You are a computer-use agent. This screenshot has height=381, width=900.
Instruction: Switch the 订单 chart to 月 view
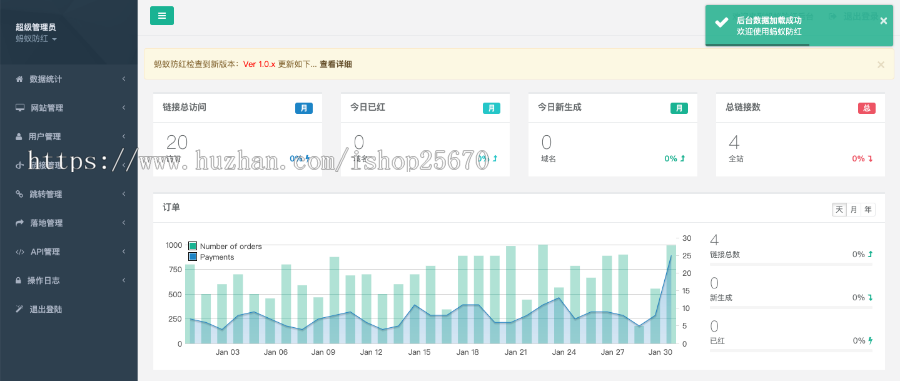[854, 209]
